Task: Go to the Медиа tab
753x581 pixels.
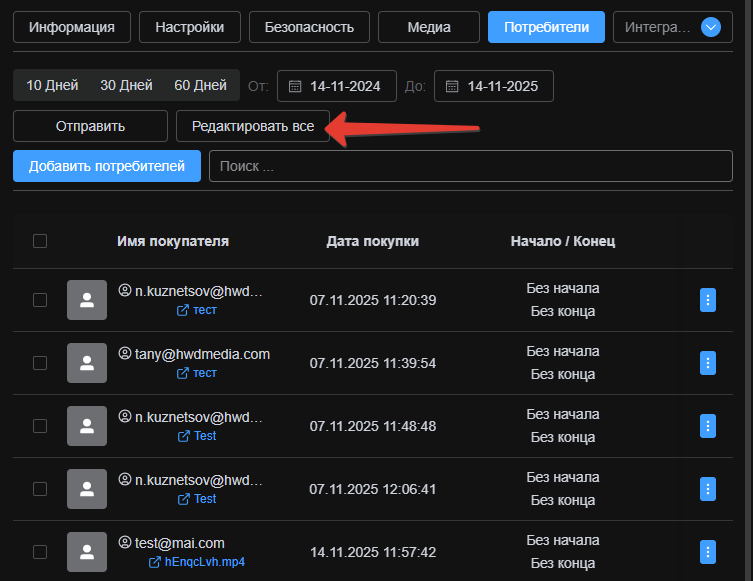Action: tap(429, 27)
